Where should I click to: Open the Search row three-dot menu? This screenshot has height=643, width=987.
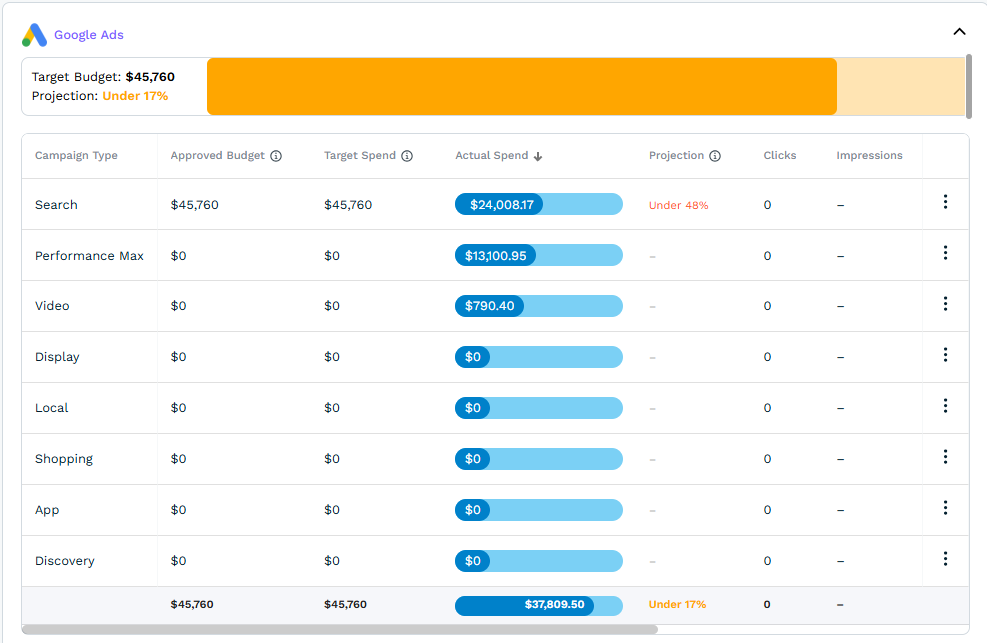point(945,202)
